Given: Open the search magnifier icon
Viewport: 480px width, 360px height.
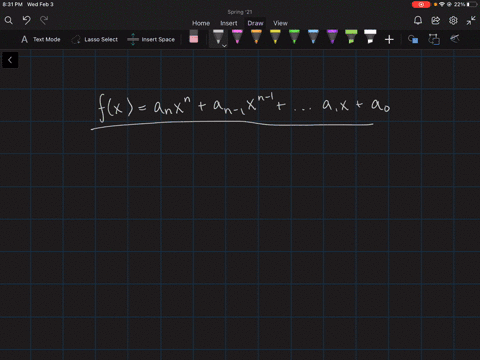Looking at the screenshot, I should click(x=9, y=21).
